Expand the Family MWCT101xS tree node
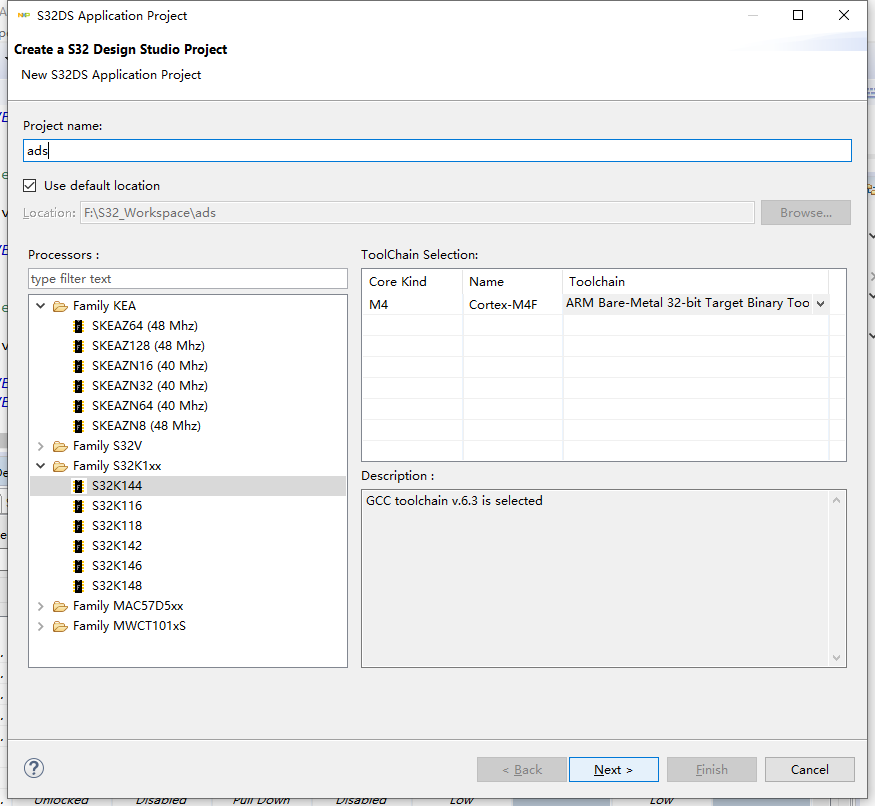The image size is (875, 806). point(41,626)
